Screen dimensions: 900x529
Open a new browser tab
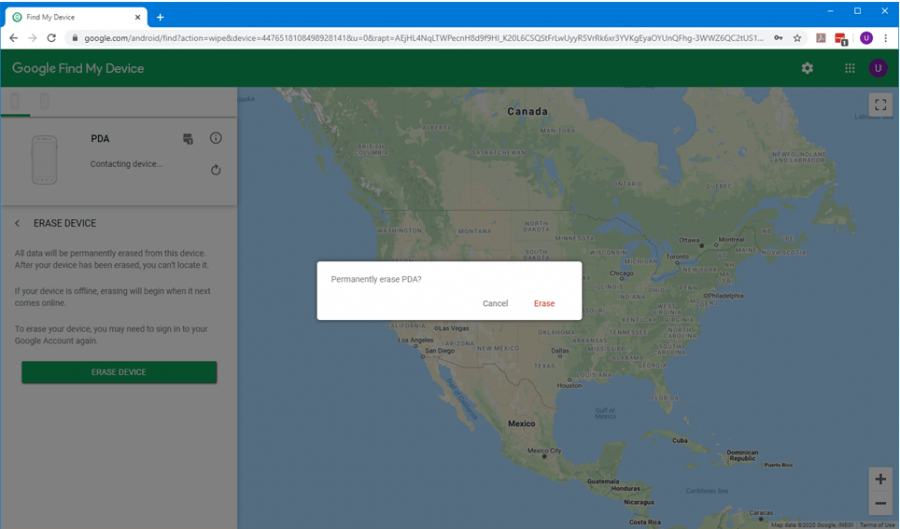(160, 17)
